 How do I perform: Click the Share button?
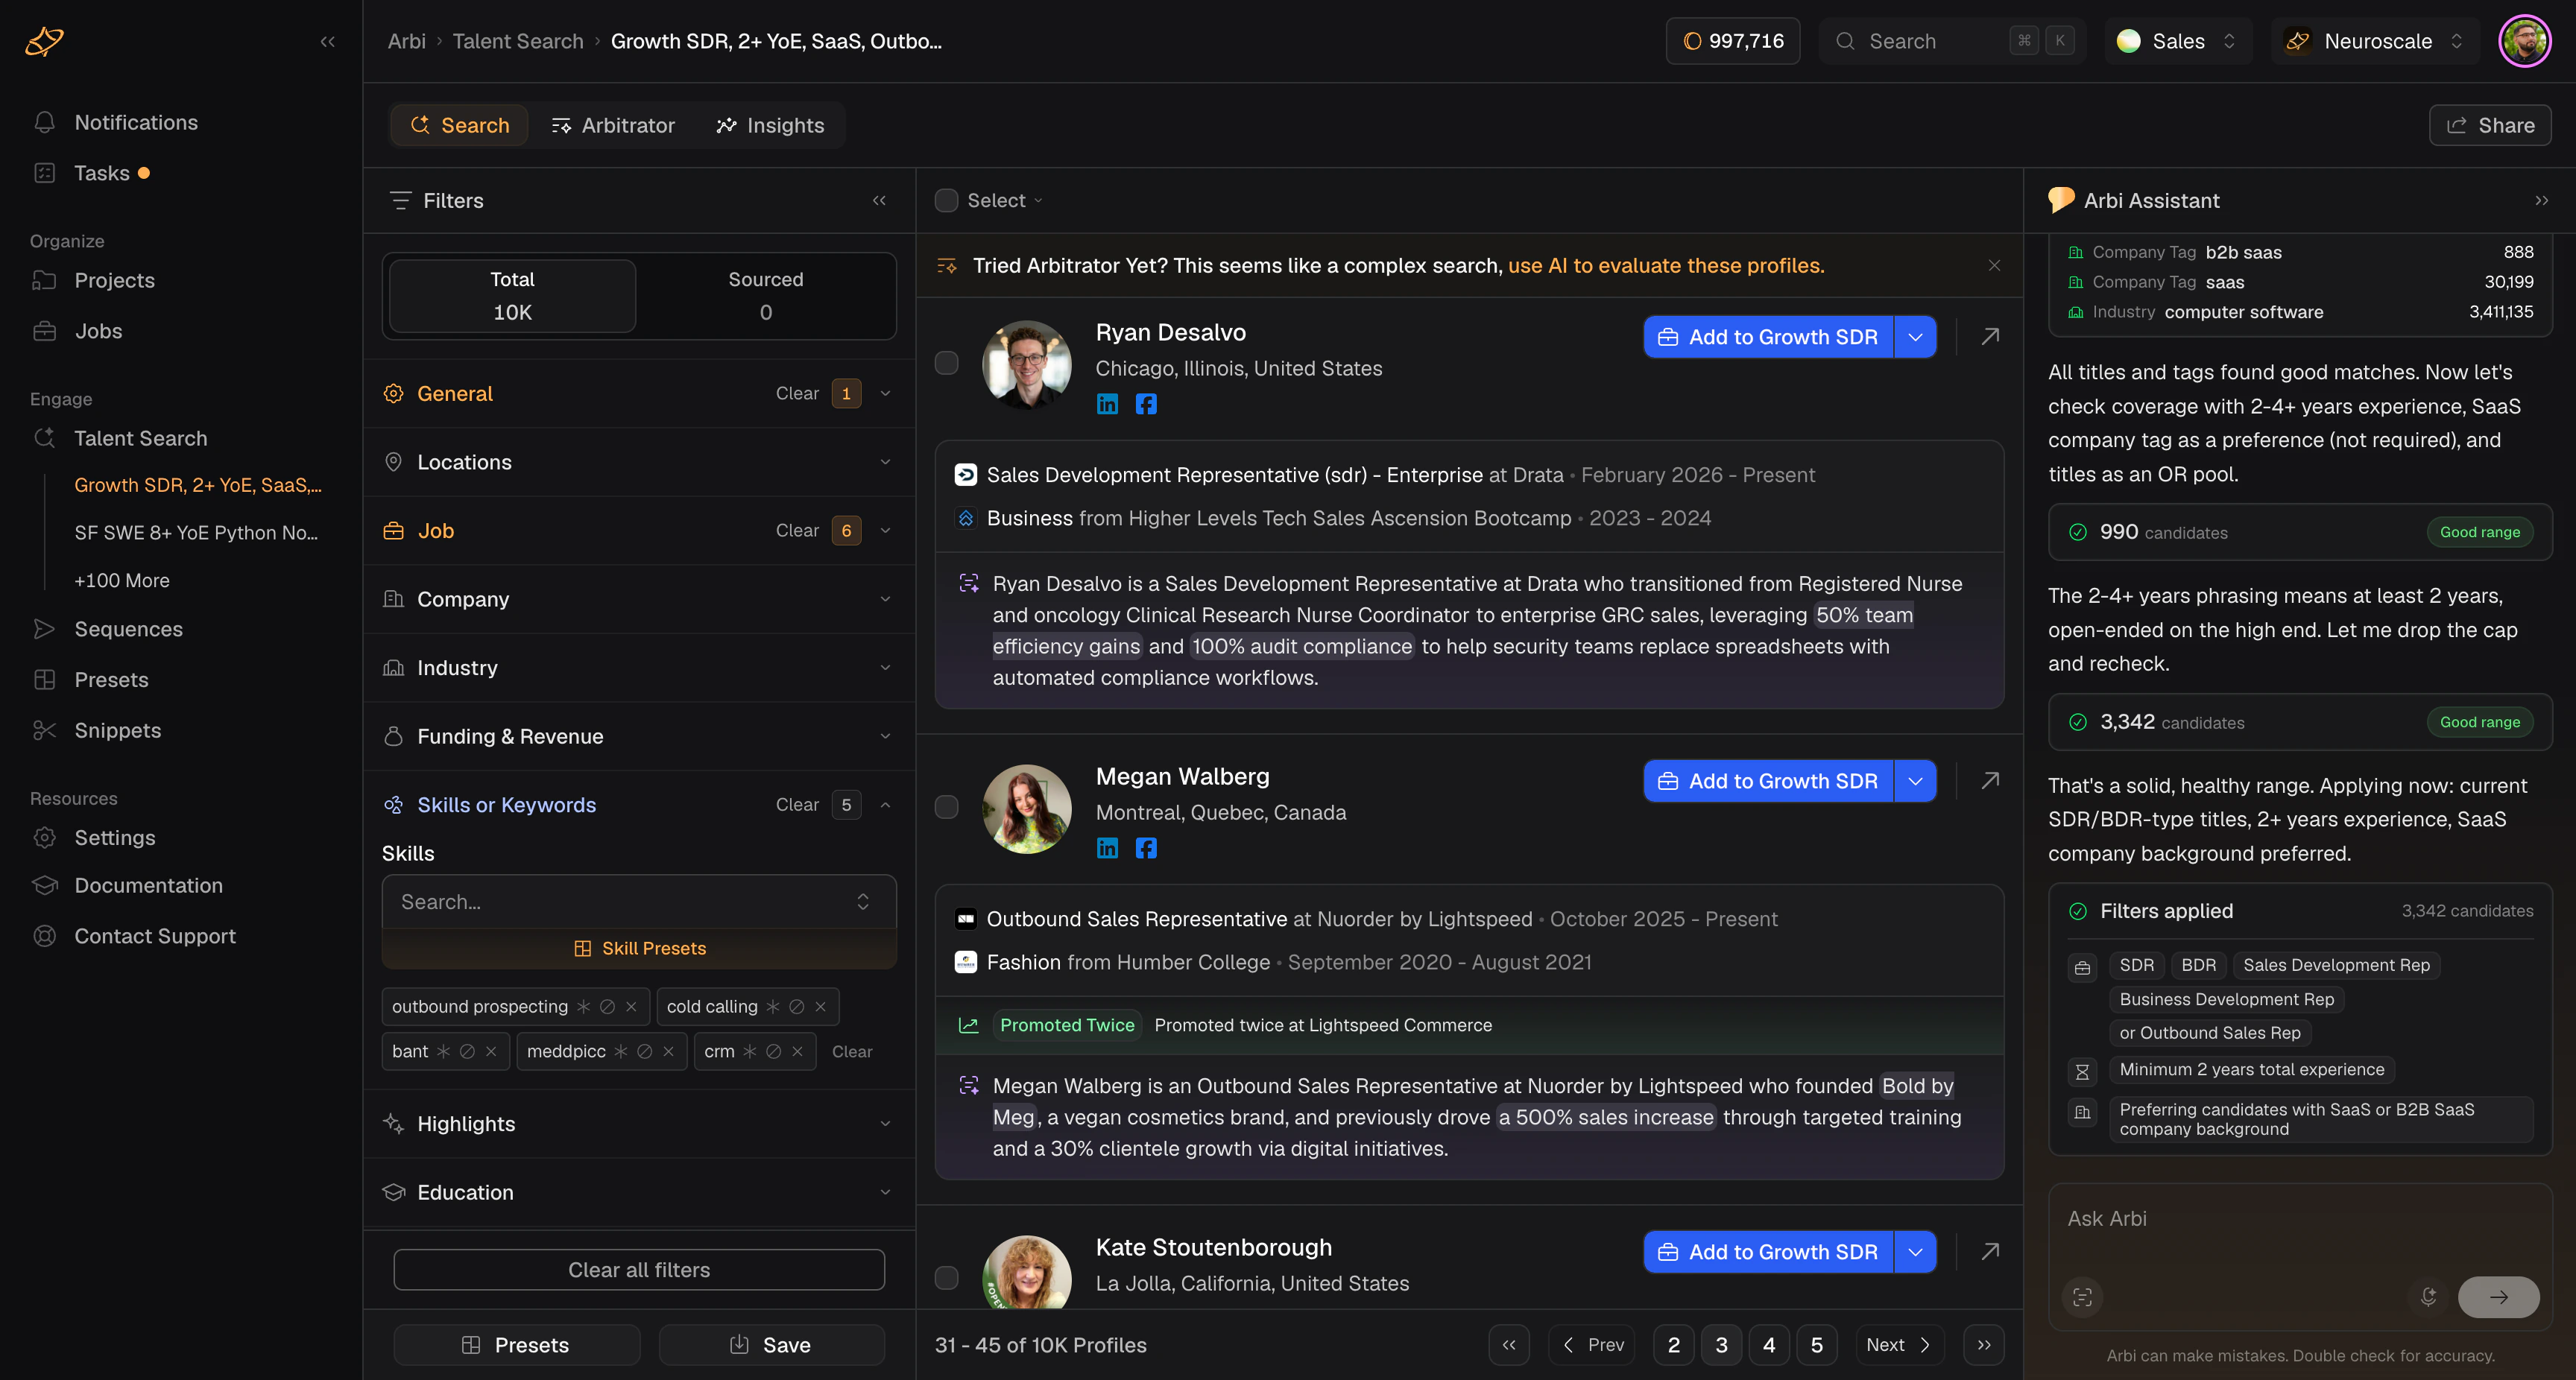[x=2490, y=126]
